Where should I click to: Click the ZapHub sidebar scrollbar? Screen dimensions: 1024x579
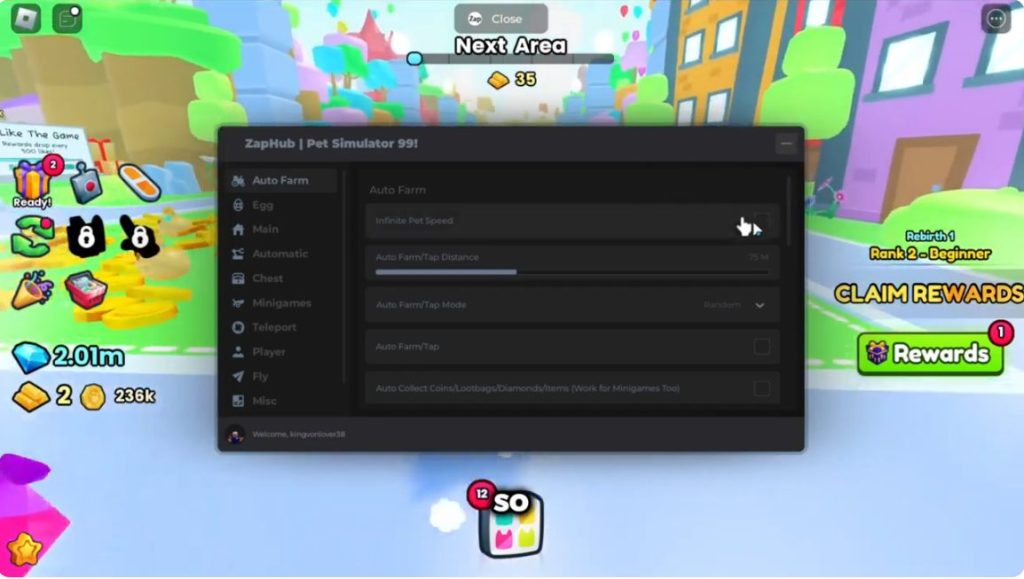tap(344, 277)
